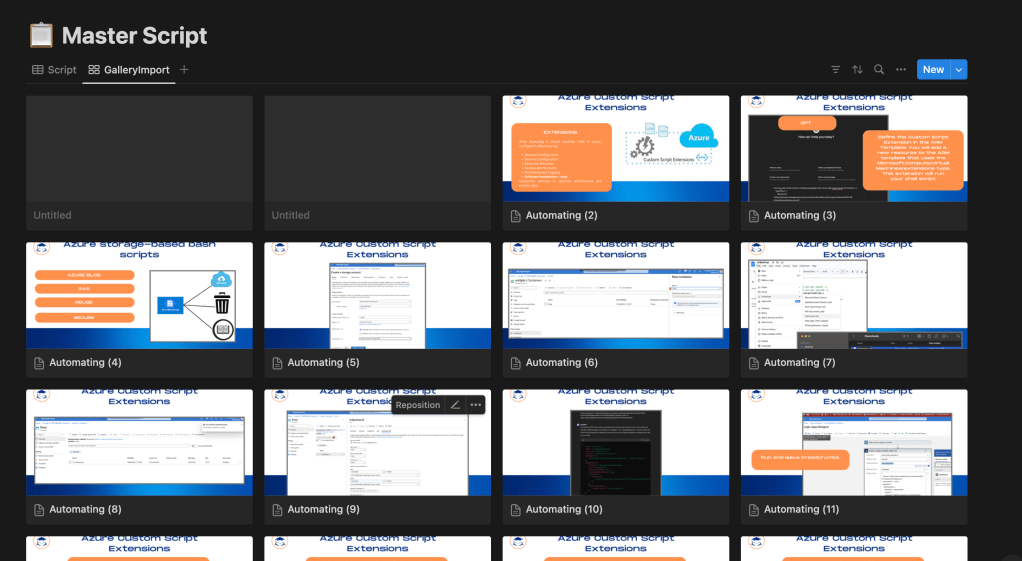The width and height of the screenshot is (1022, 561).
Task: Click the Automating (7) title text
Action: coord(800,362)
